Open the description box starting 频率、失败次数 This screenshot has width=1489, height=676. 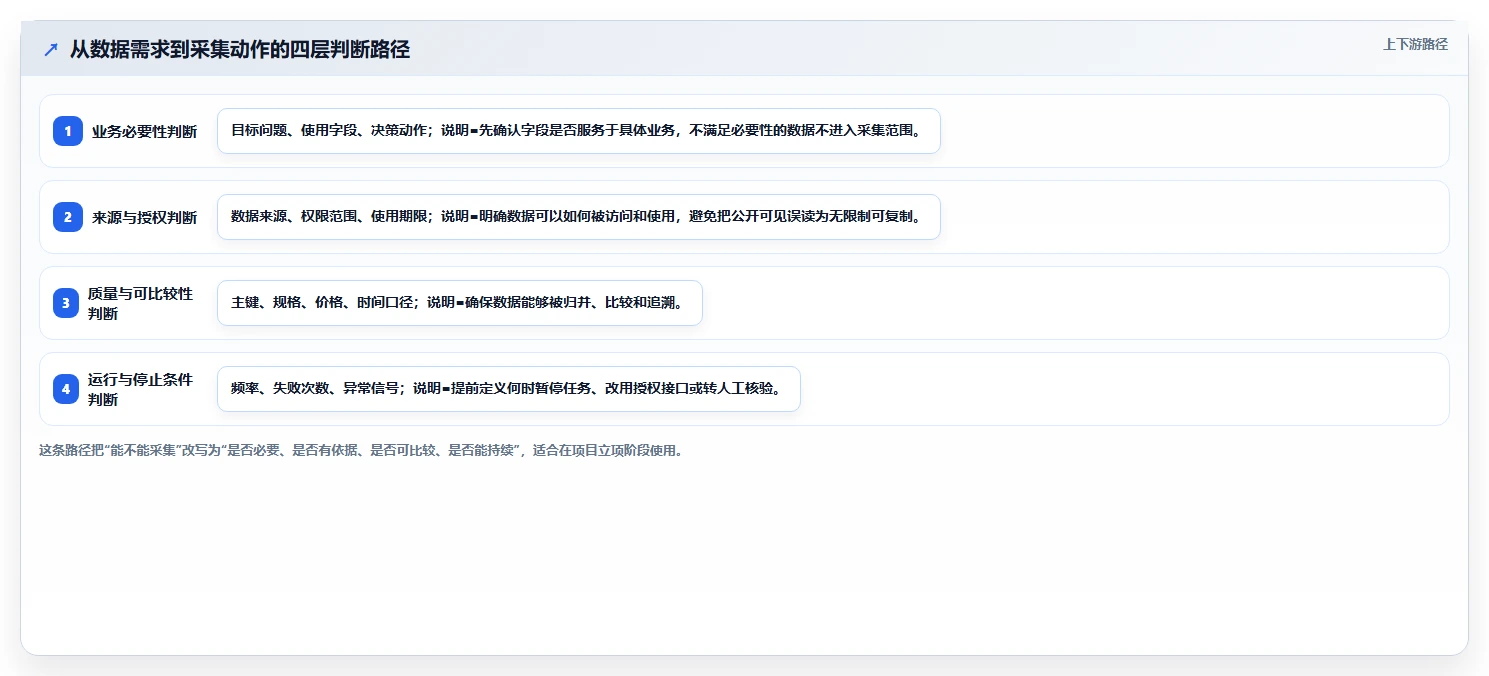[x=509, y=389]
